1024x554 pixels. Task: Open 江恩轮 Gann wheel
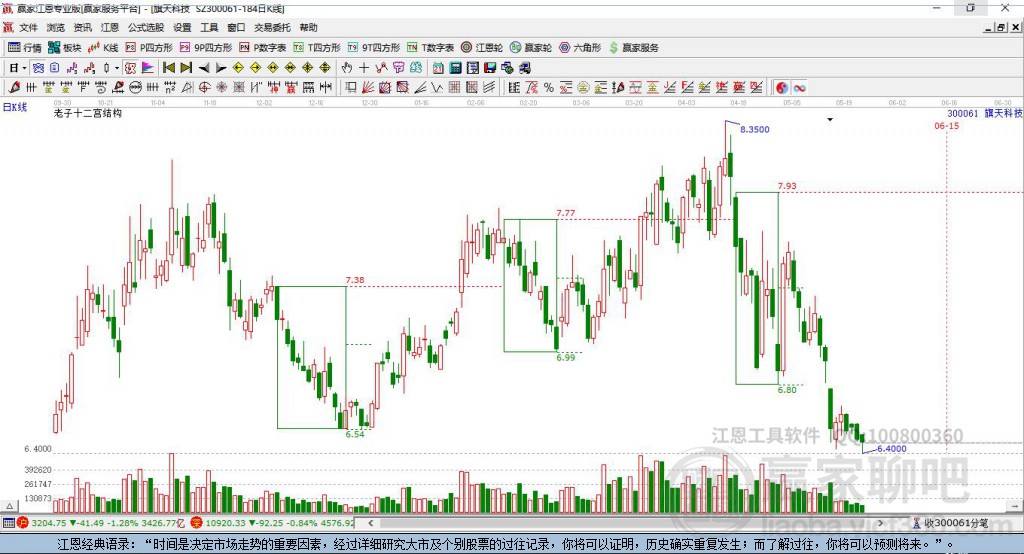482,48
